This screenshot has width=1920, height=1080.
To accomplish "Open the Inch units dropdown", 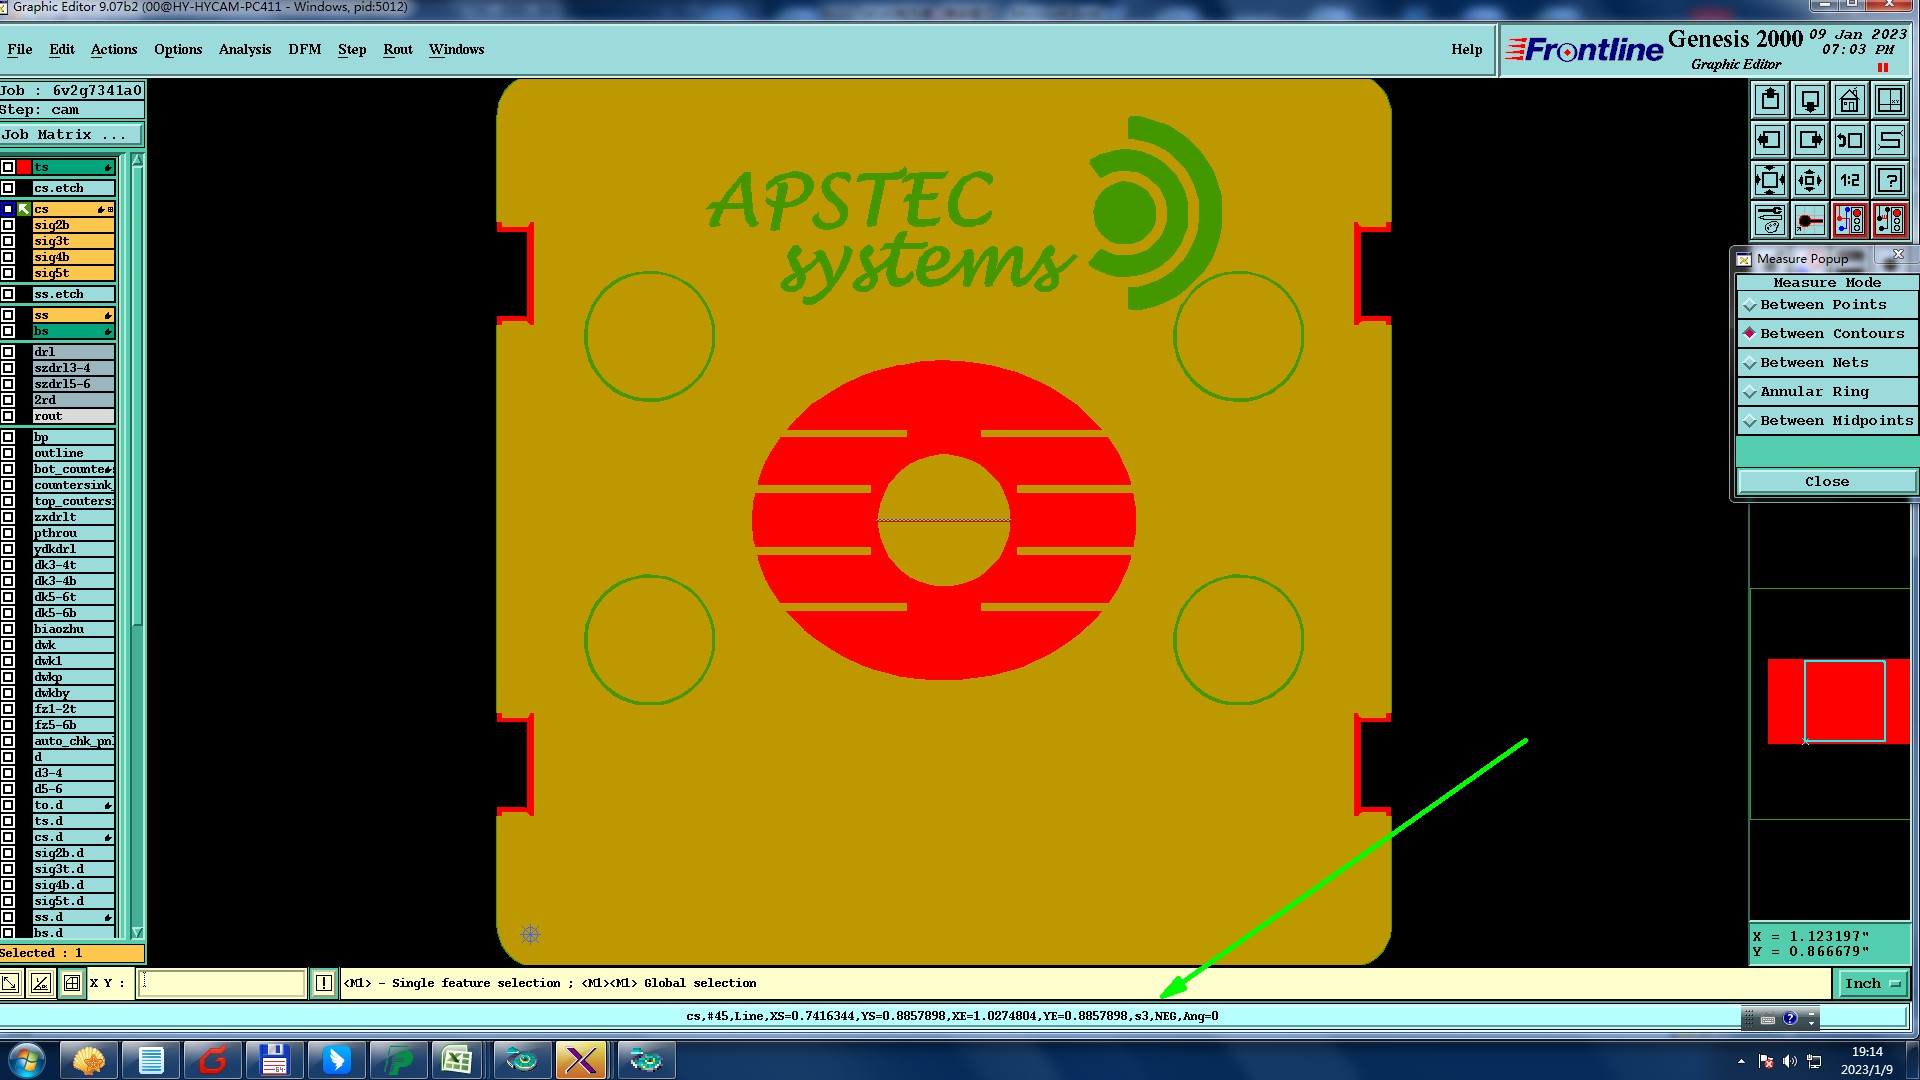I will point(1872,984).
